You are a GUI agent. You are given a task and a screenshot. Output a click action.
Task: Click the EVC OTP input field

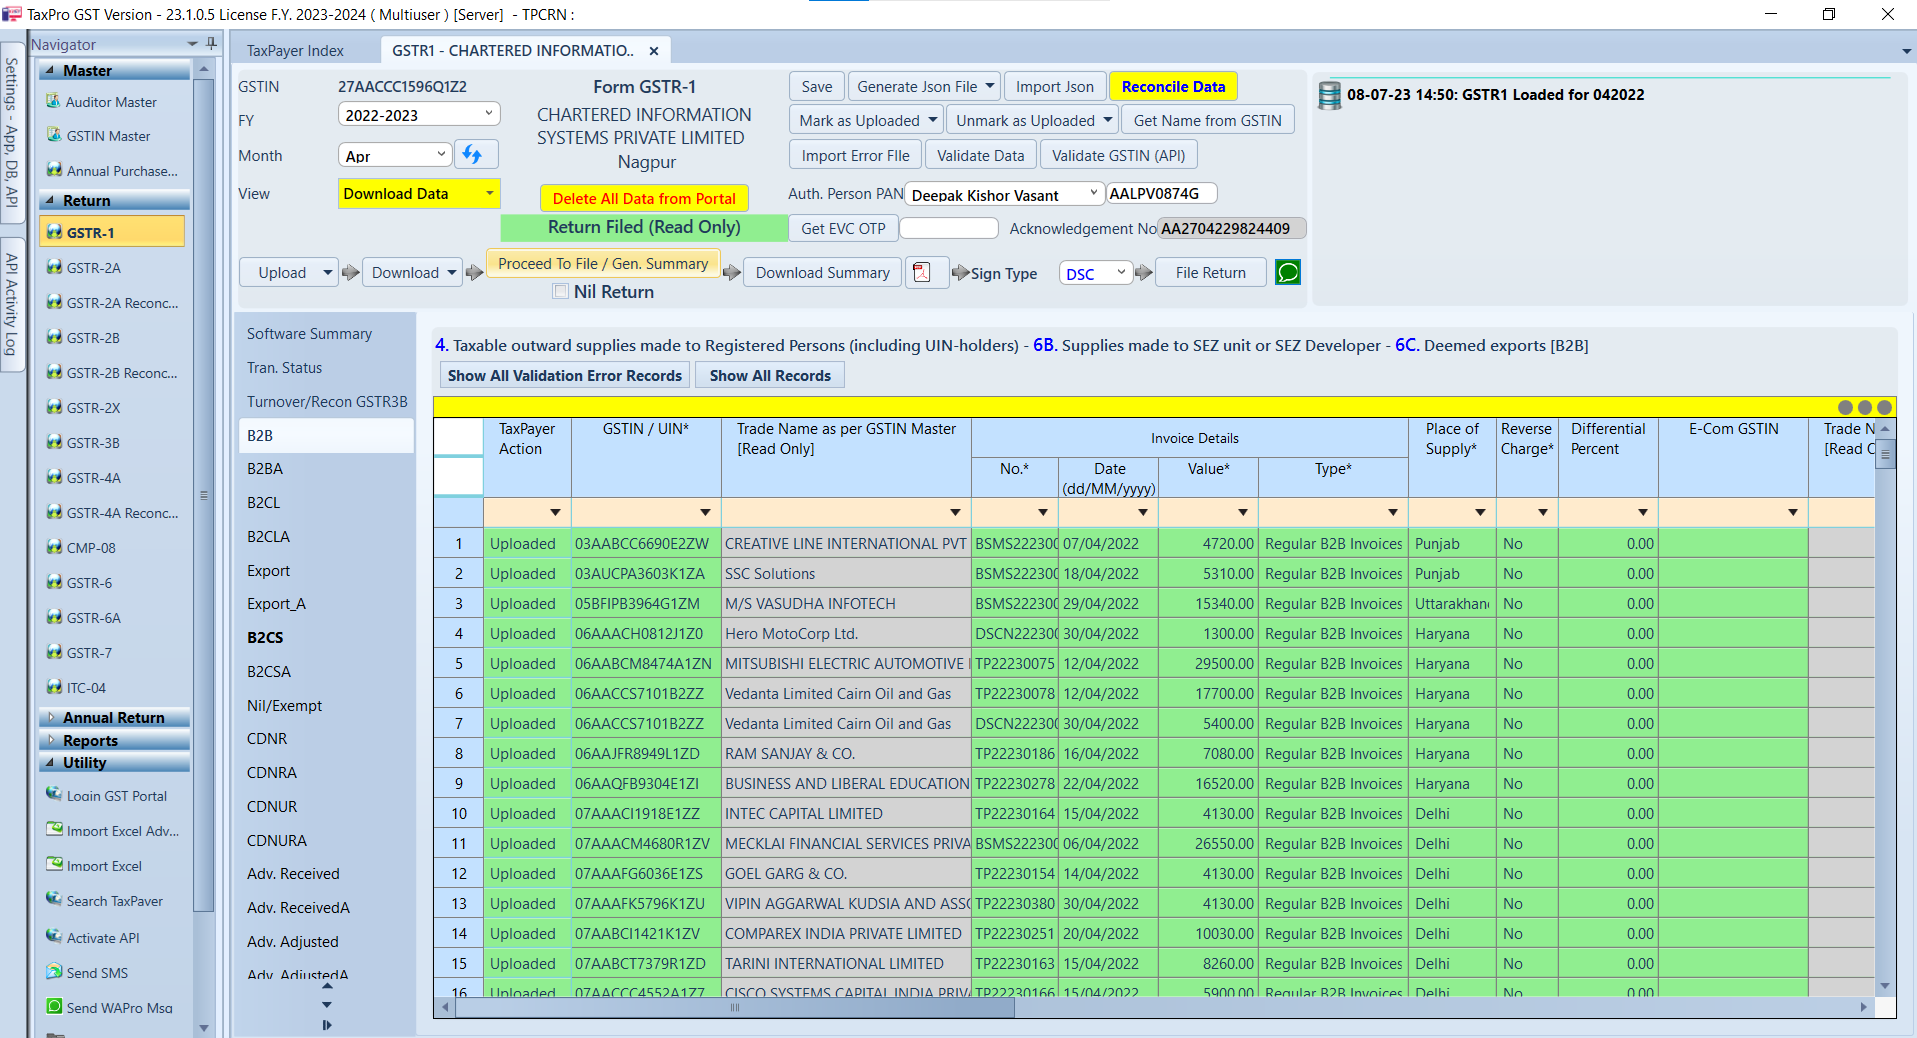click(x=948, y=228)
